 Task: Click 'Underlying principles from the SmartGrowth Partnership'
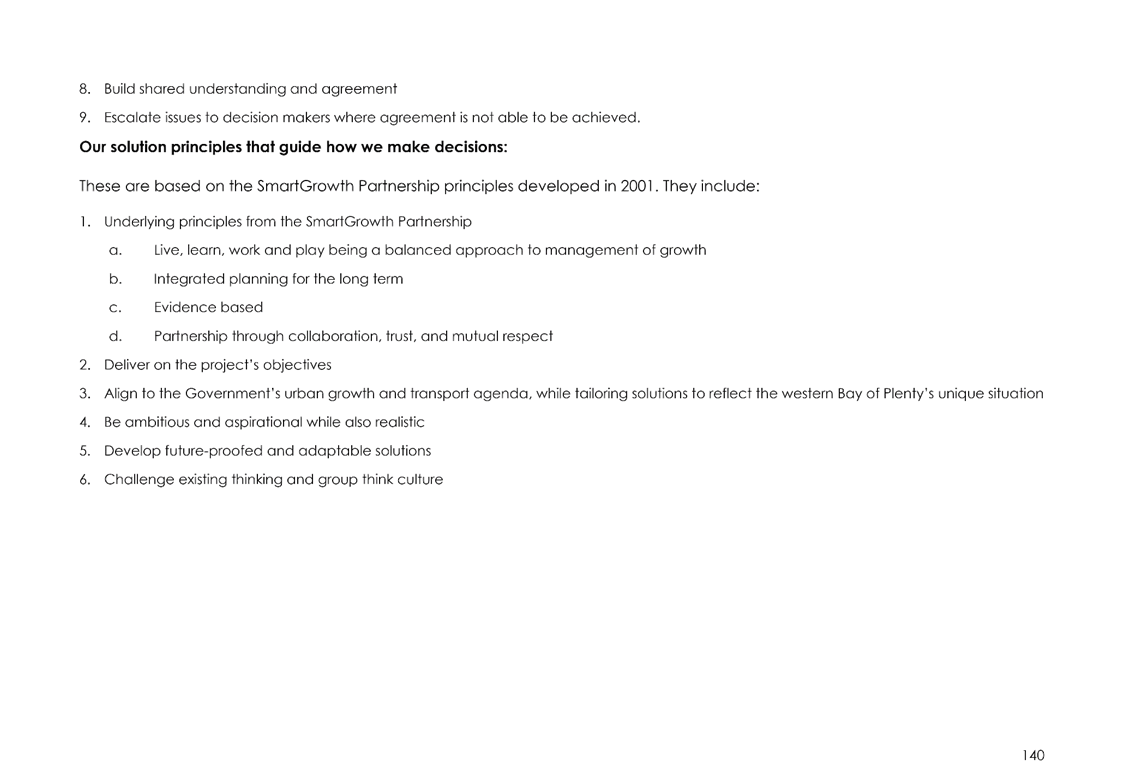point(287,222)
